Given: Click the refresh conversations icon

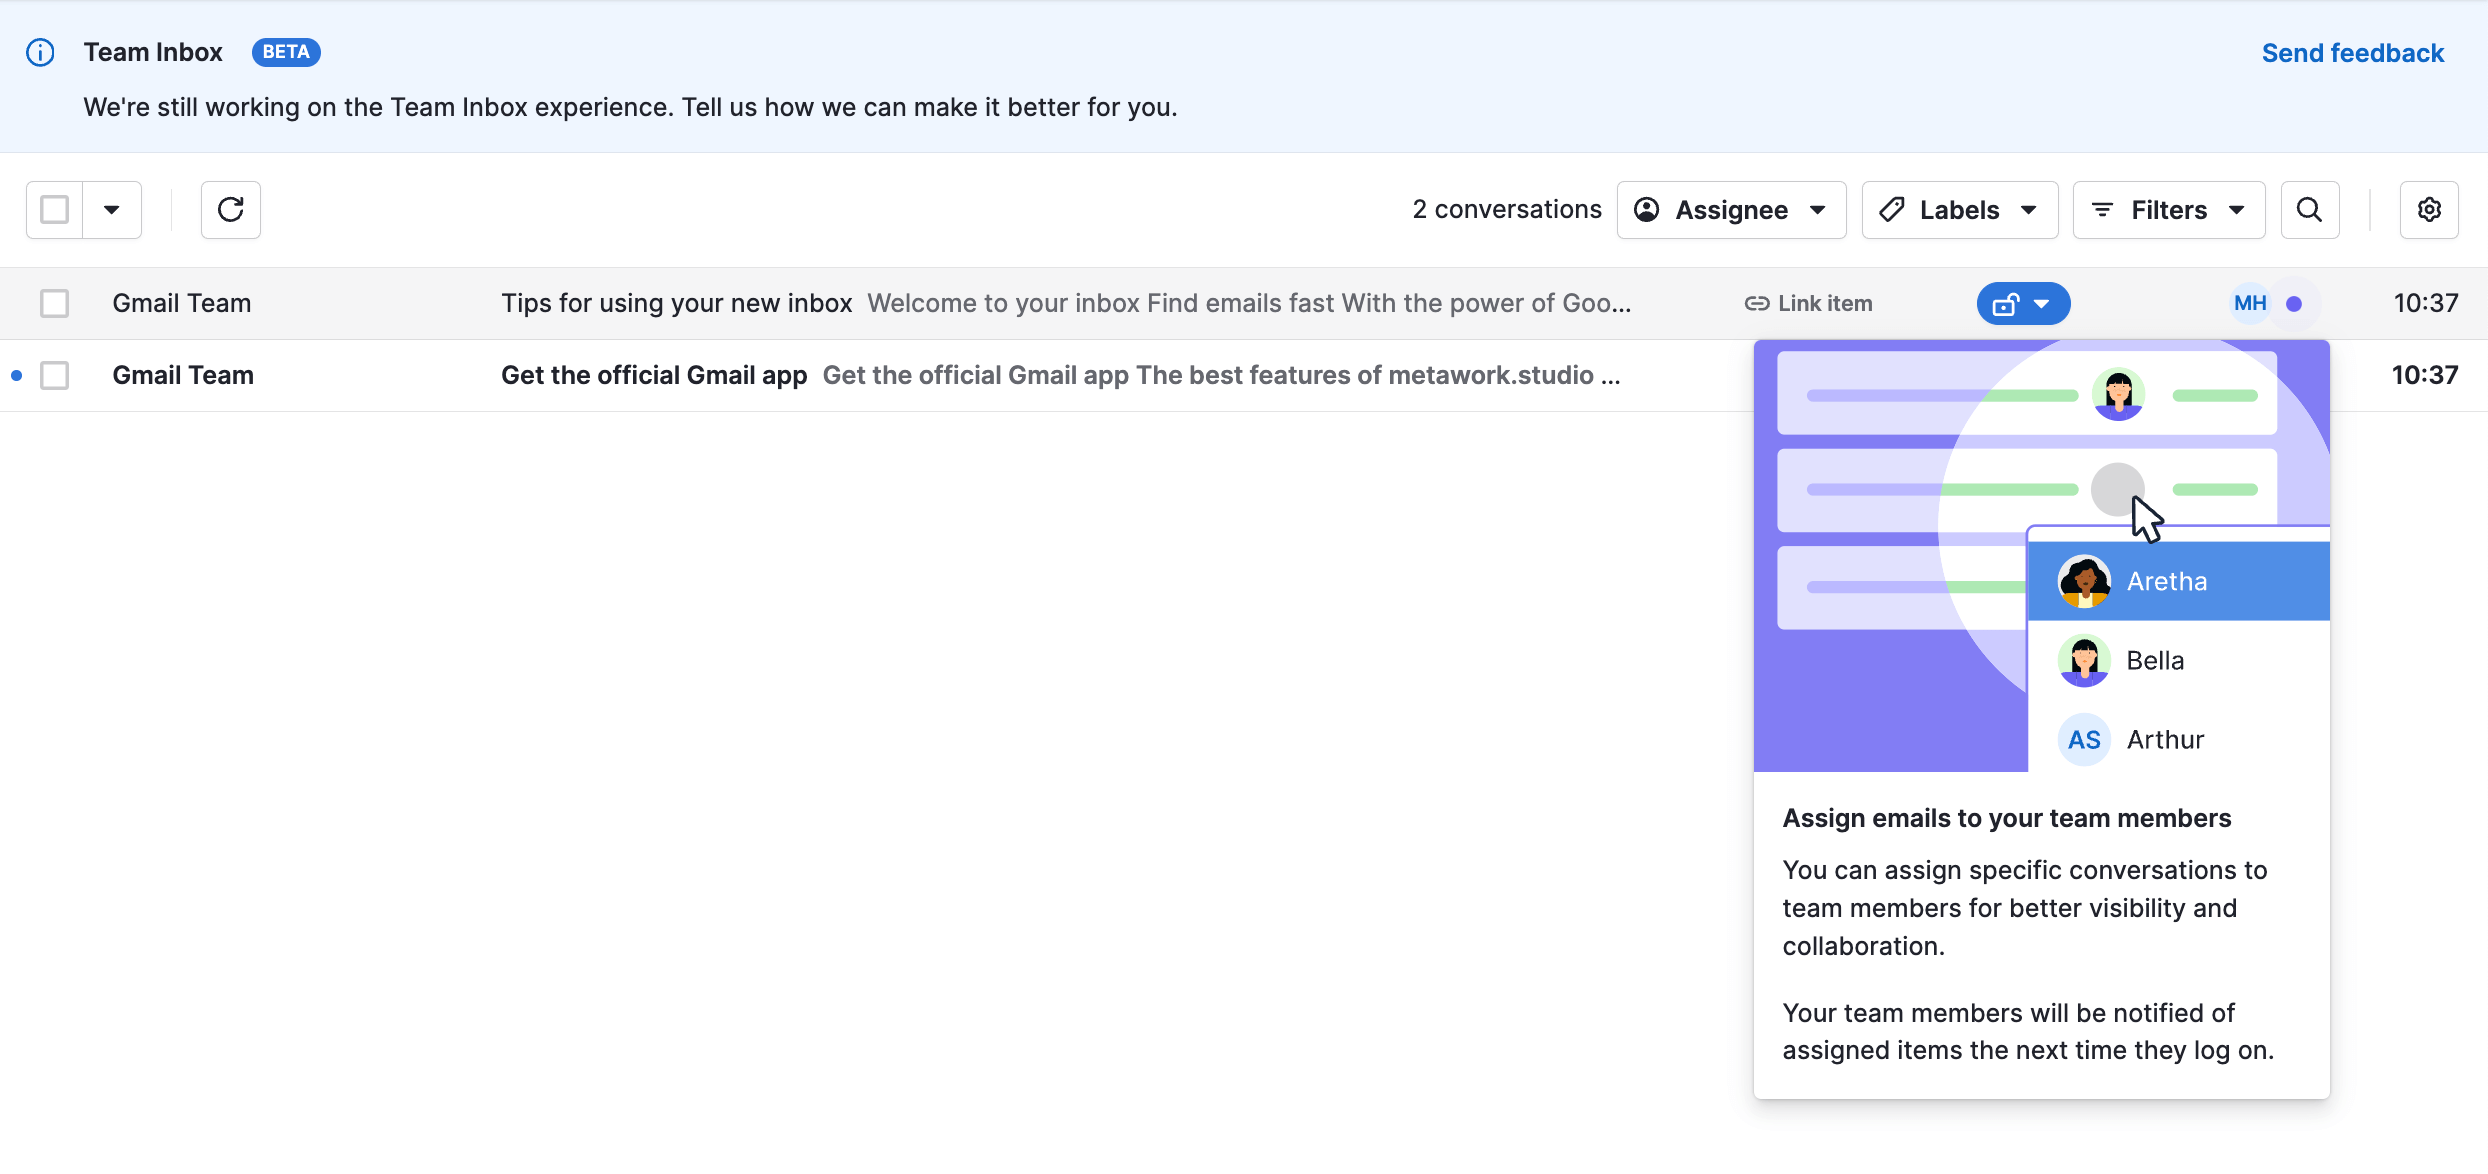Looking at the screenshot, I should coord(231,210).
